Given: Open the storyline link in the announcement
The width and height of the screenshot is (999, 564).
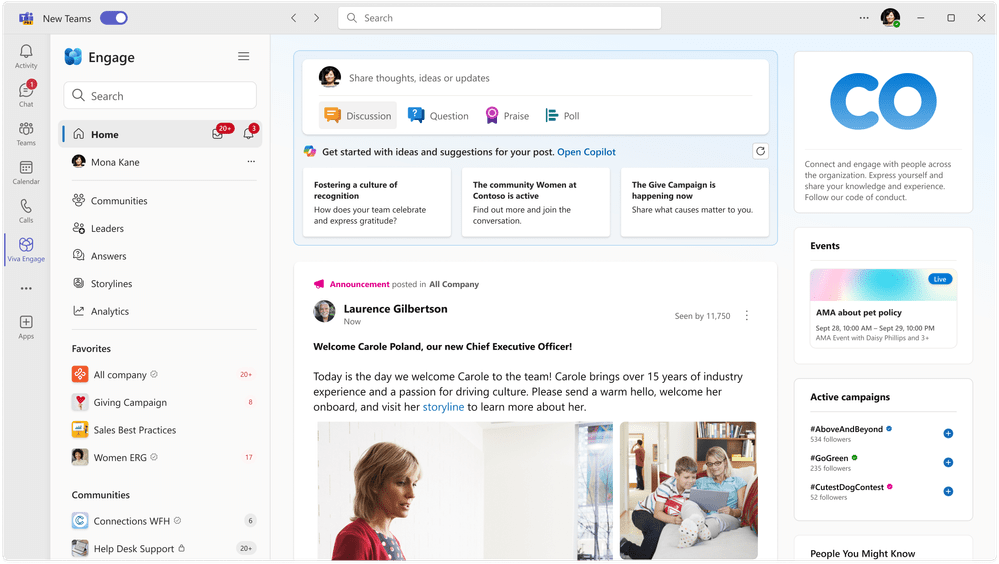Looking at the screenshot, I should pos(443,407).
